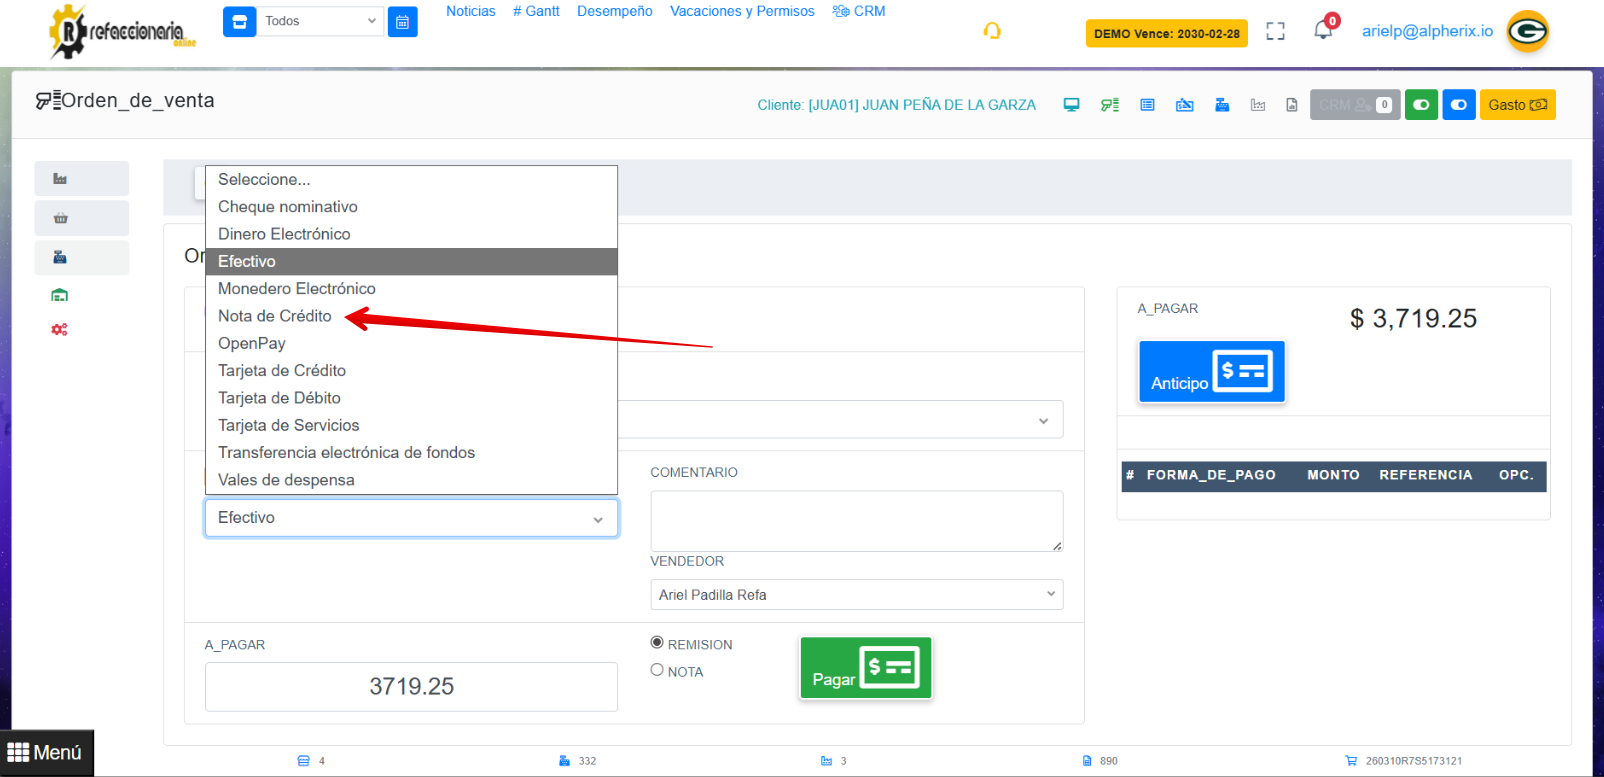Click the barcode scanner icon in header toolbar
Viewport: 1604px width, 777px height.
[x=1109, y=105]
